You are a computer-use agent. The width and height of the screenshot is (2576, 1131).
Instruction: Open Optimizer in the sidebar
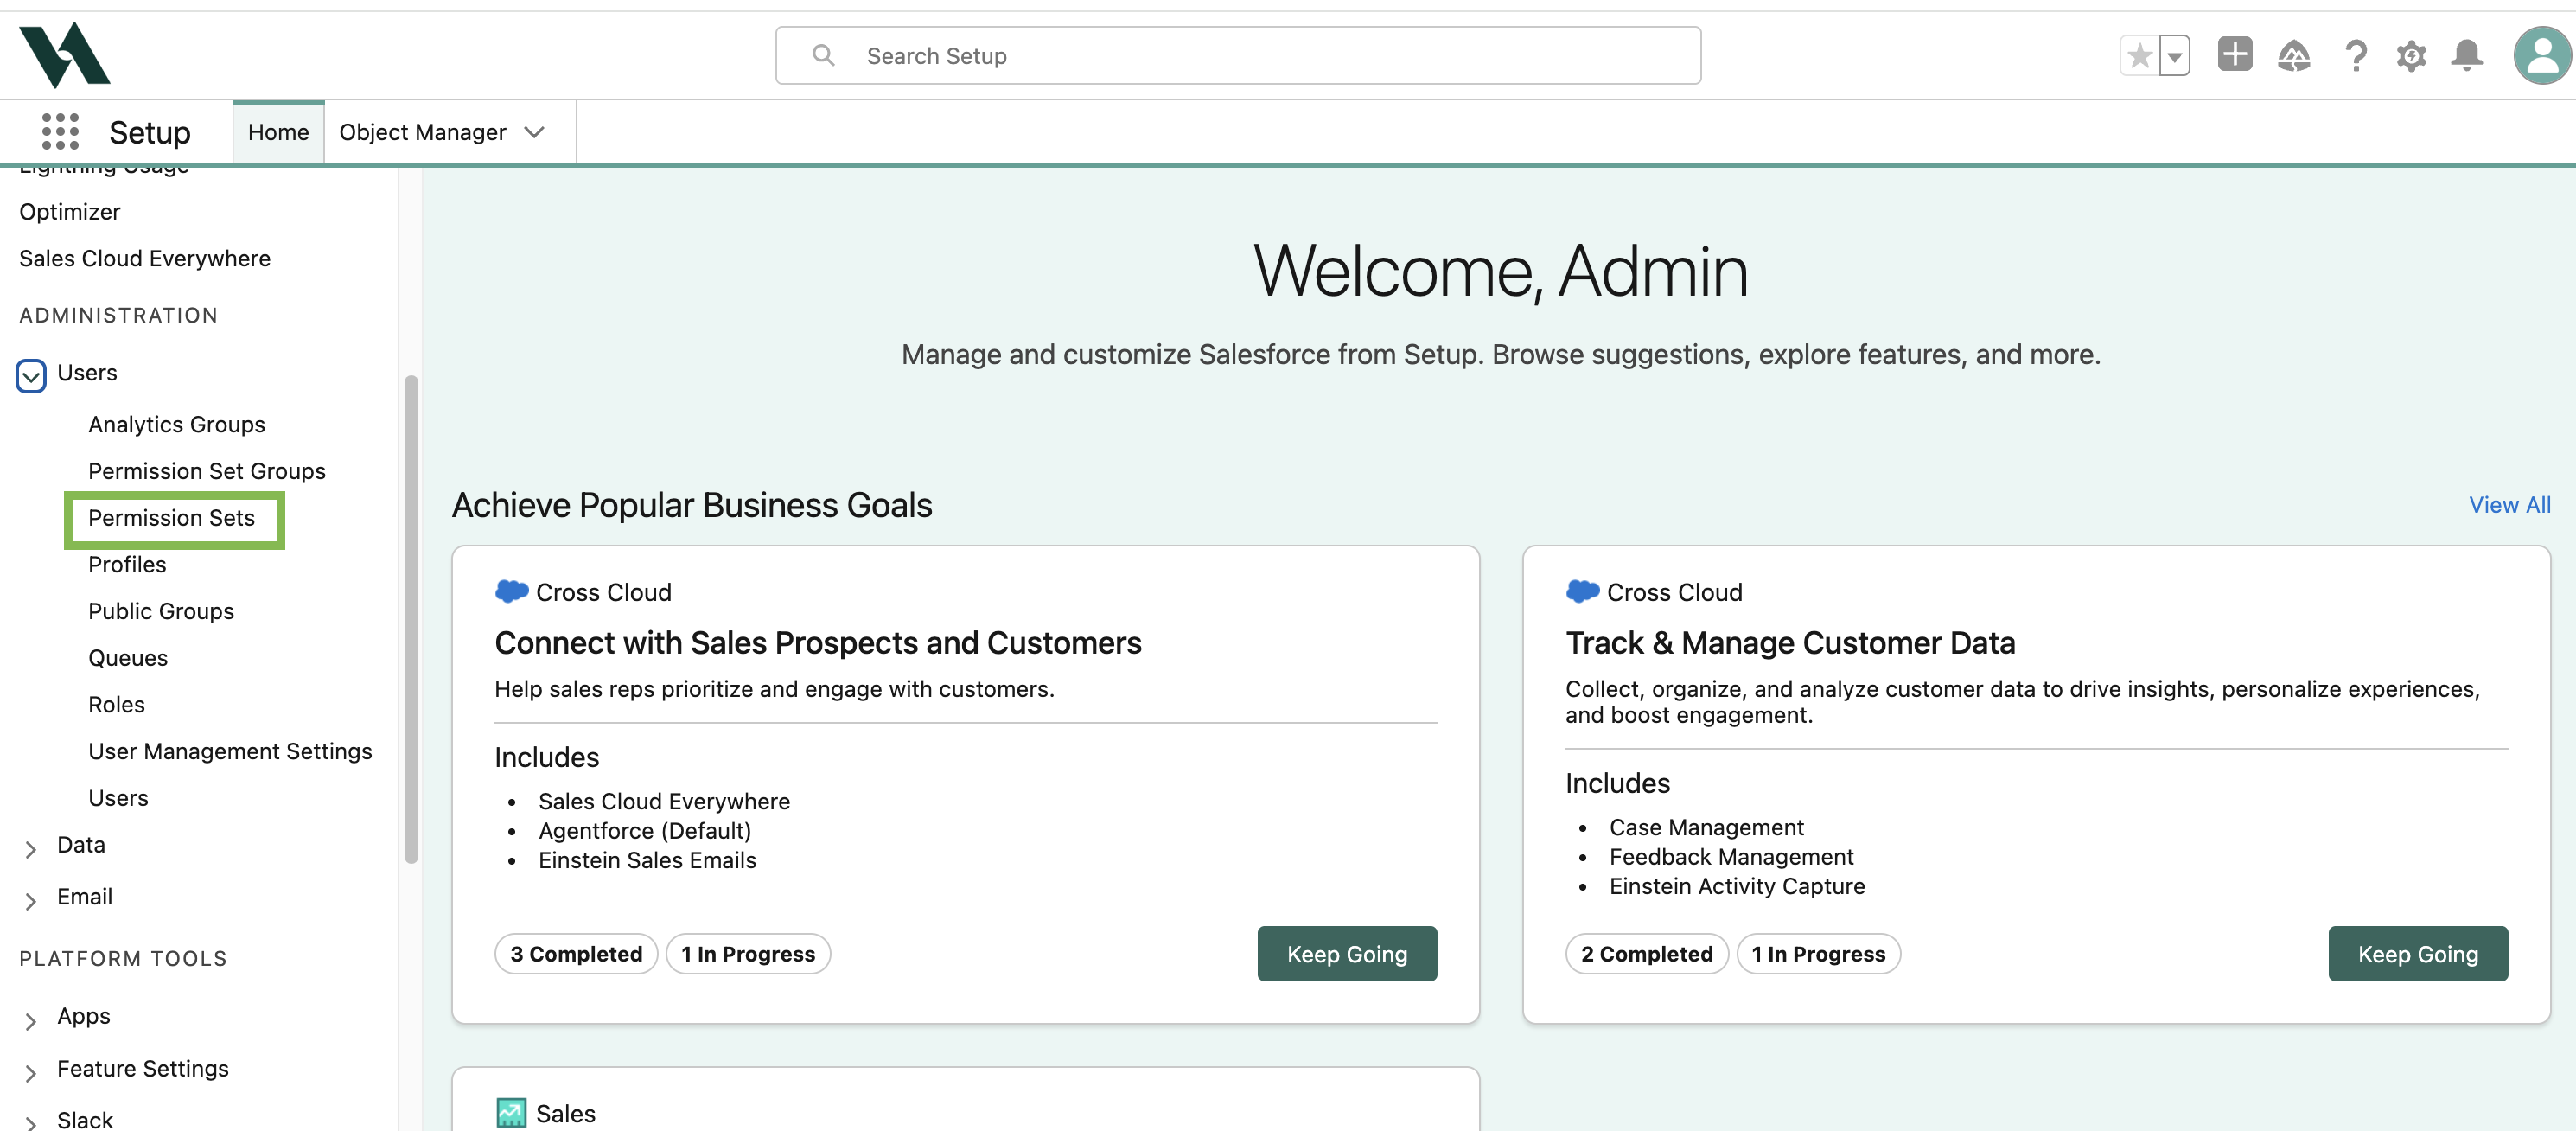tap(70, 212)
